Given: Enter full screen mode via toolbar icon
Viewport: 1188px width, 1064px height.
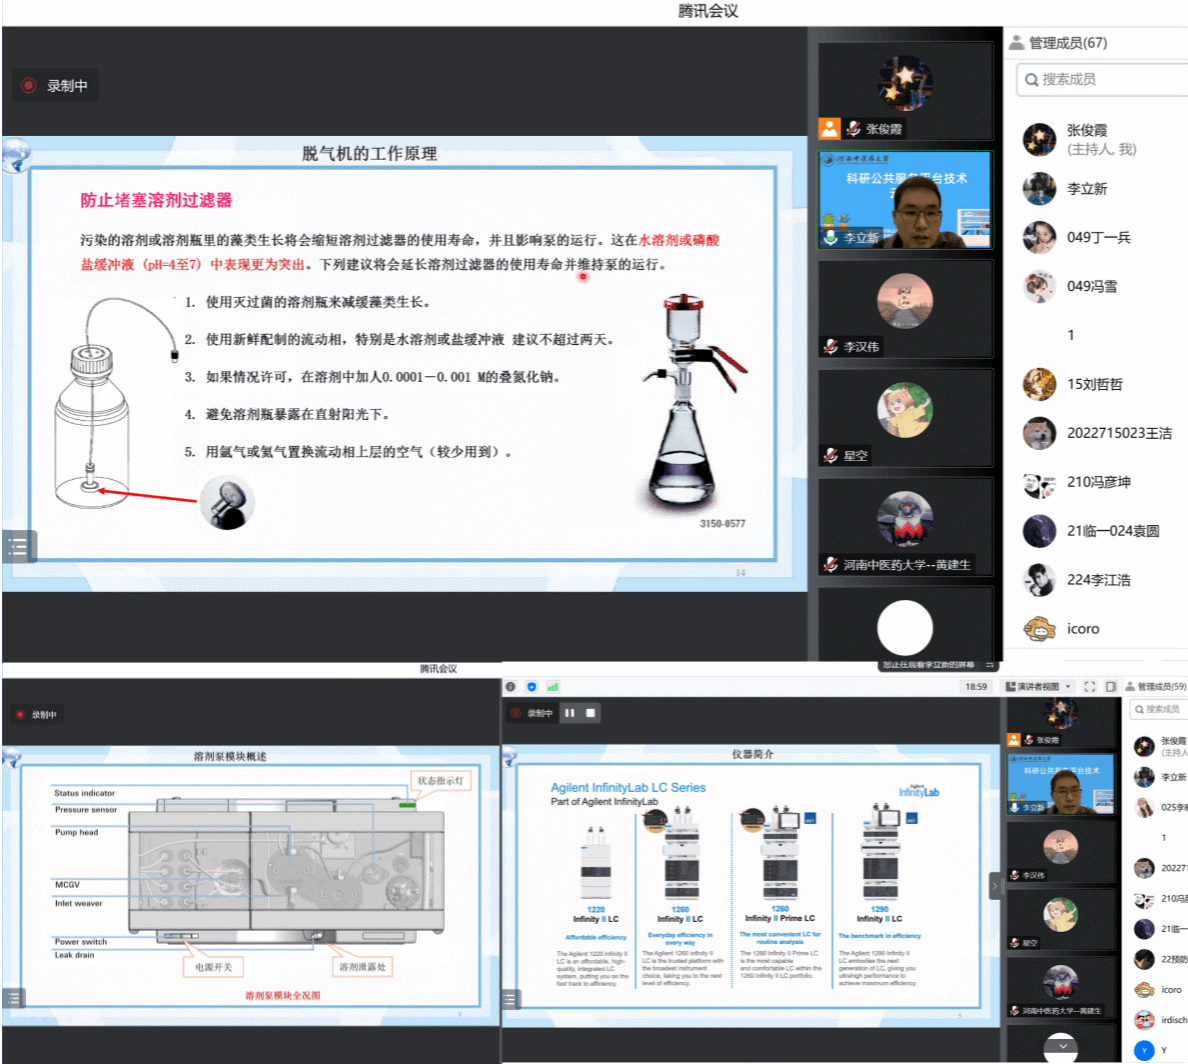Looking at the screenshot, I should click(1090, 687).
